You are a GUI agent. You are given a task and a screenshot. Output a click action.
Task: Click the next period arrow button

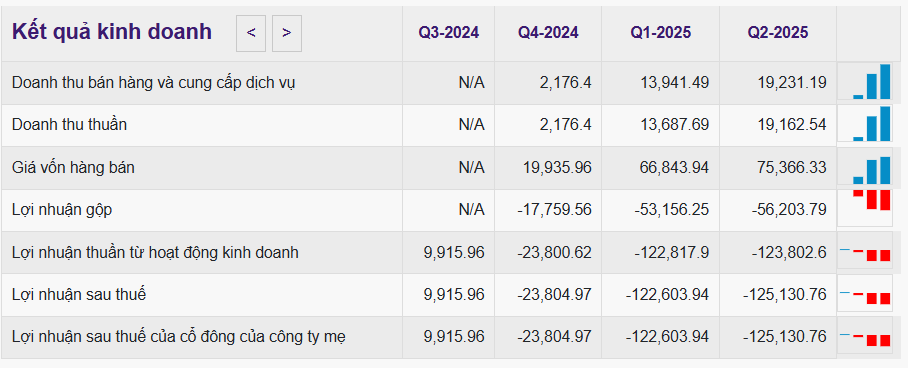click(287, 34)
